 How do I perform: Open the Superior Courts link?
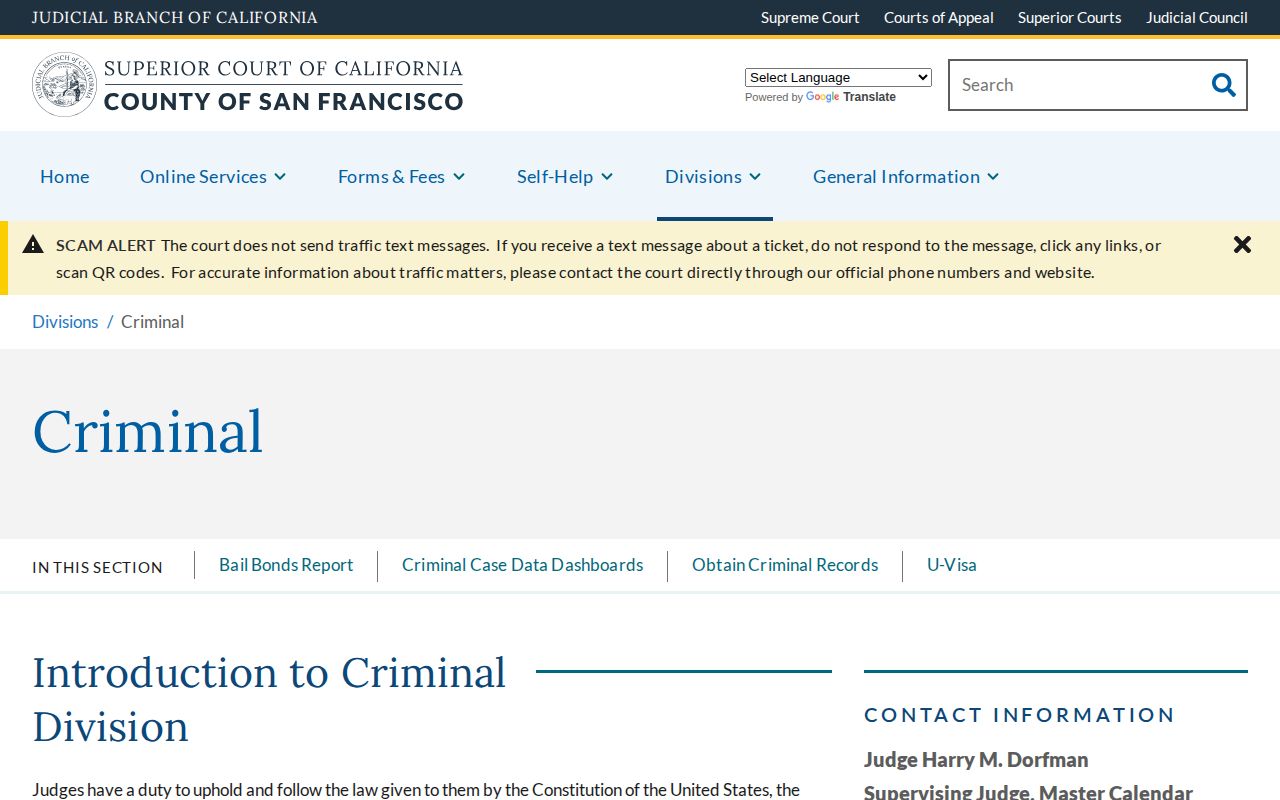pos(1070,17)
